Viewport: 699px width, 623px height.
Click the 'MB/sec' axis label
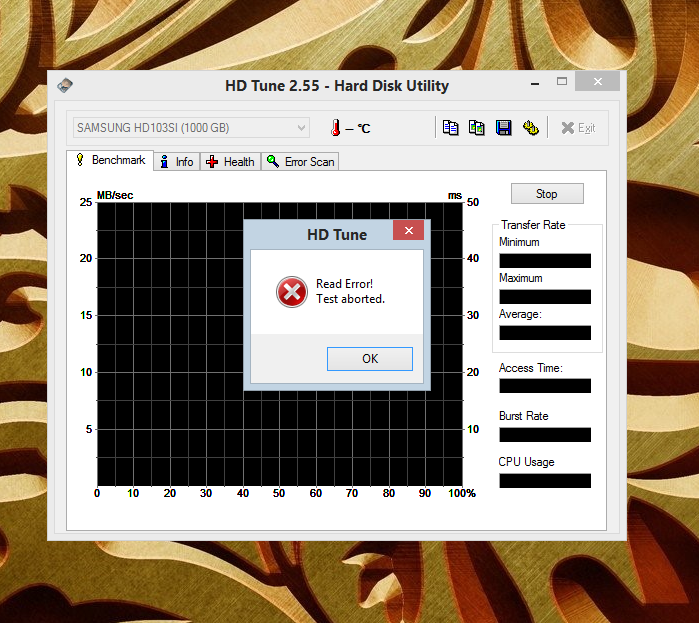point(115,195)
